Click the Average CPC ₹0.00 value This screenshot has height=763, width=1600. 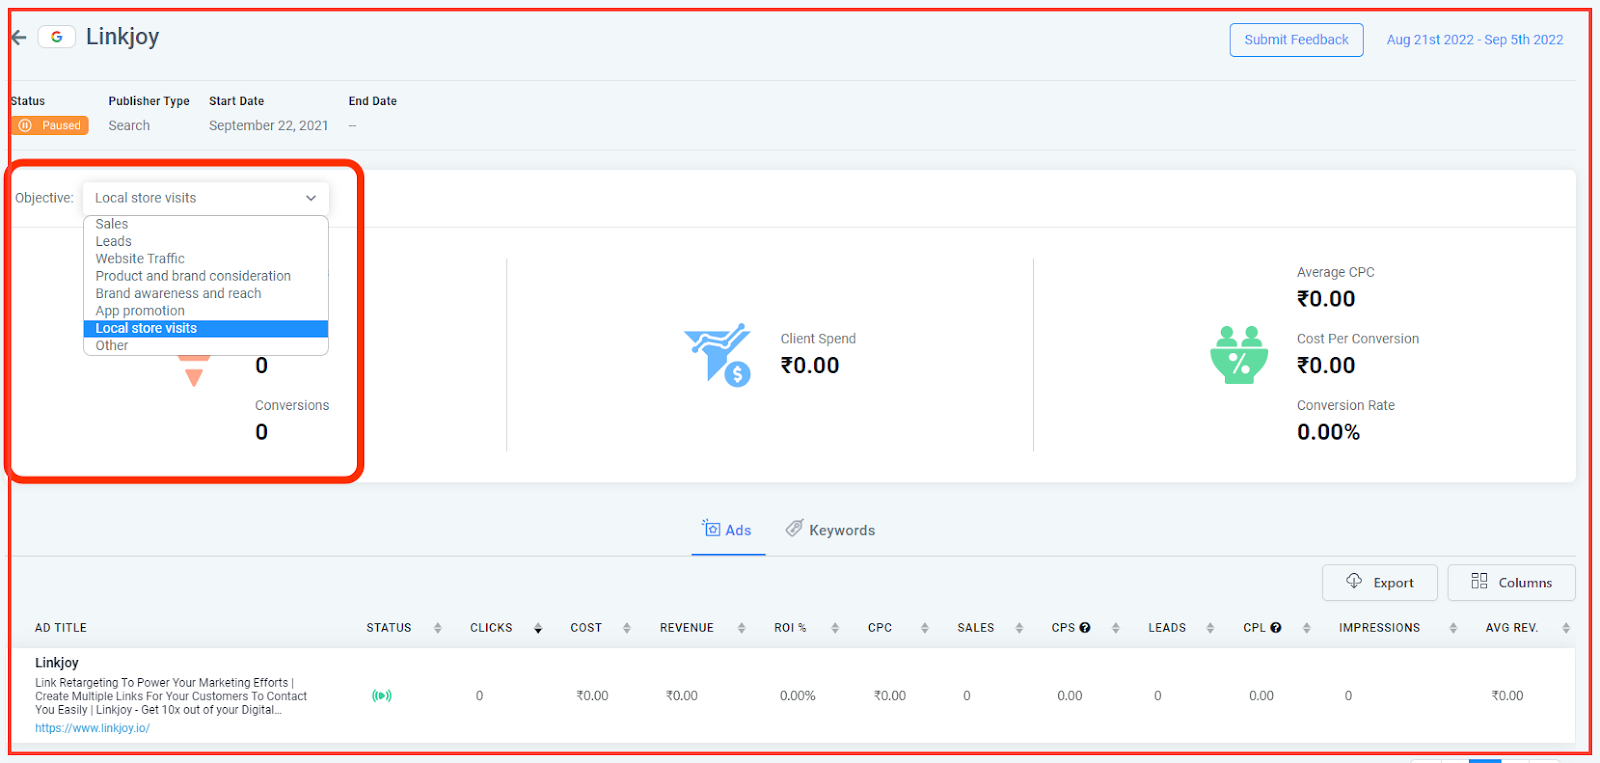1326,299
